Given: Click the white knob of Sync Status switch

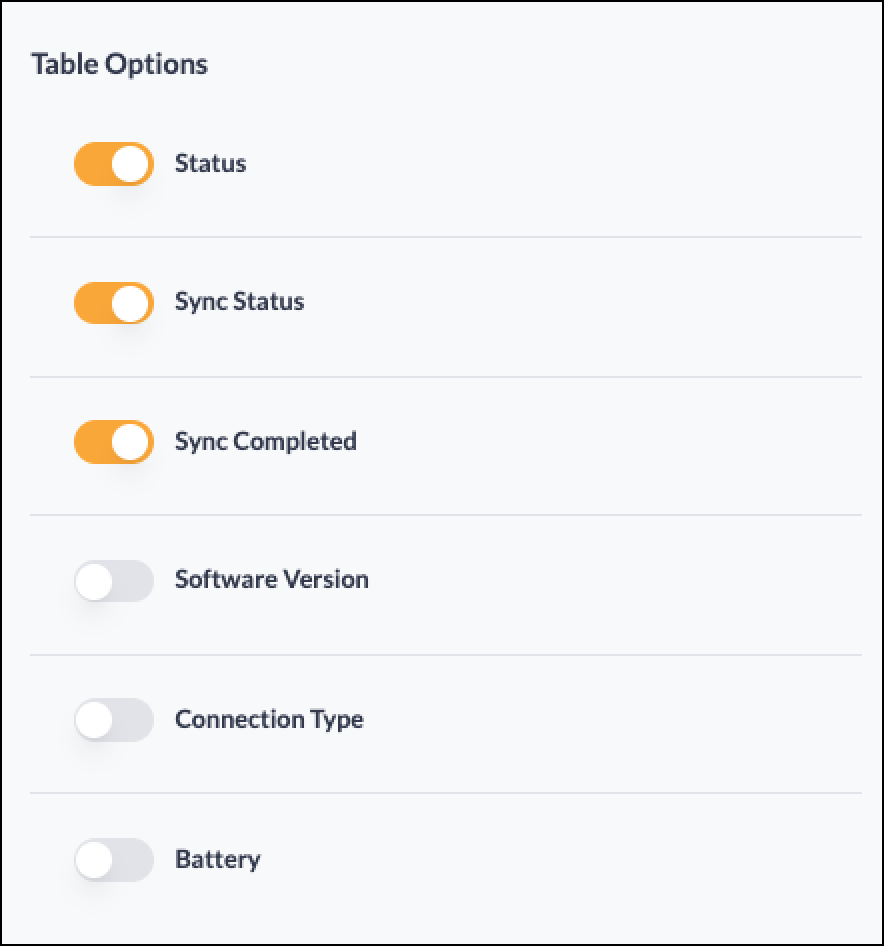Looking at the screenshot, I should [130, 303].
